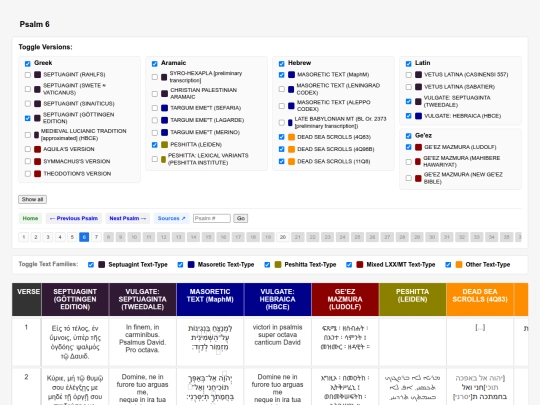The height and width of the screenshot is (405, 540).
Task: Click the Peshitta (Leiden) column header
Action: pos(413,299)
